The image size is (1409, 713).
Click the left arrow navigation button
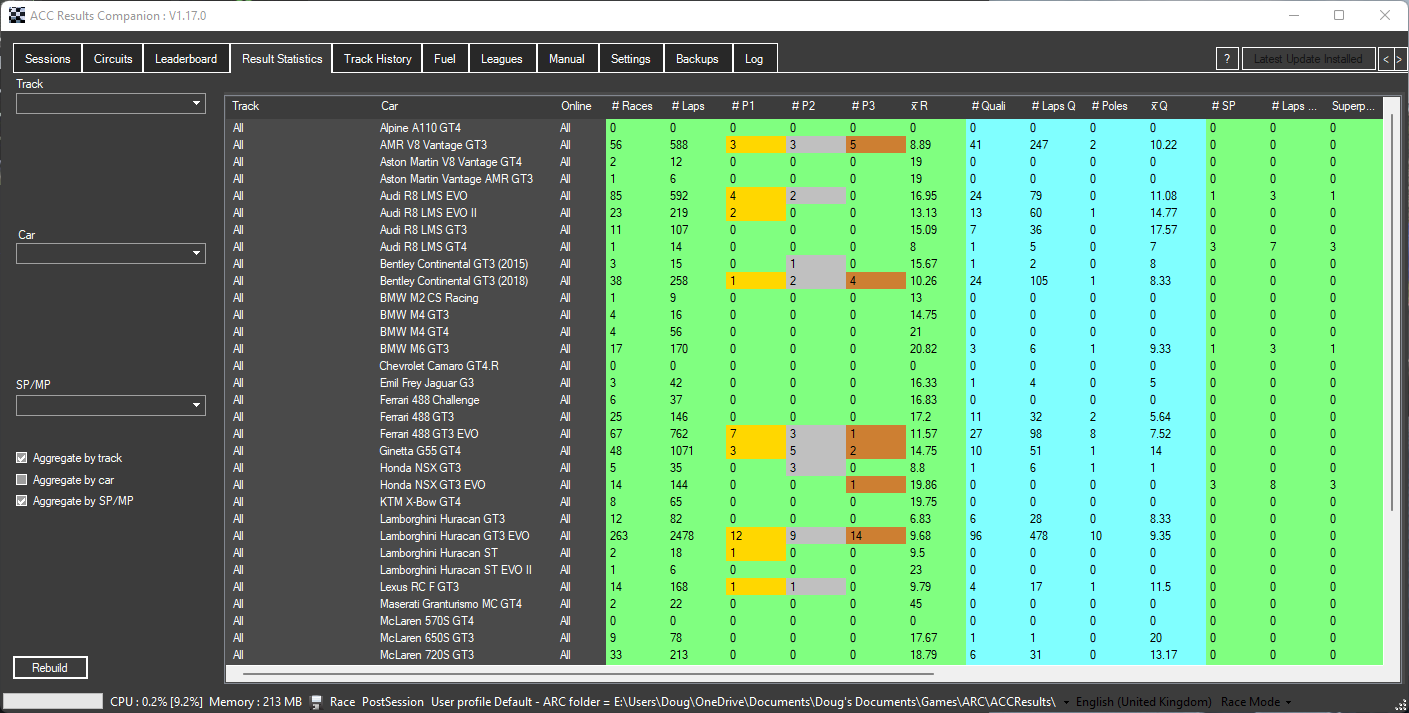click(x=1385, y=59)
